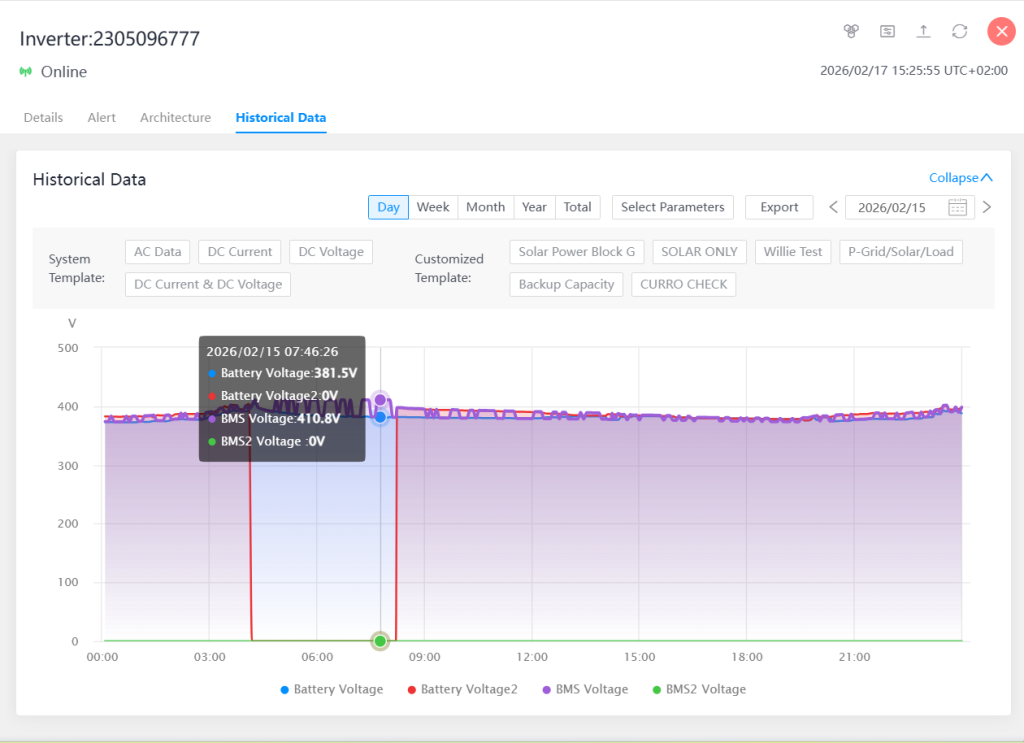Refresh inverter data with circular arrows icon
Viewport: 1024px width, 743px height.
959,31
